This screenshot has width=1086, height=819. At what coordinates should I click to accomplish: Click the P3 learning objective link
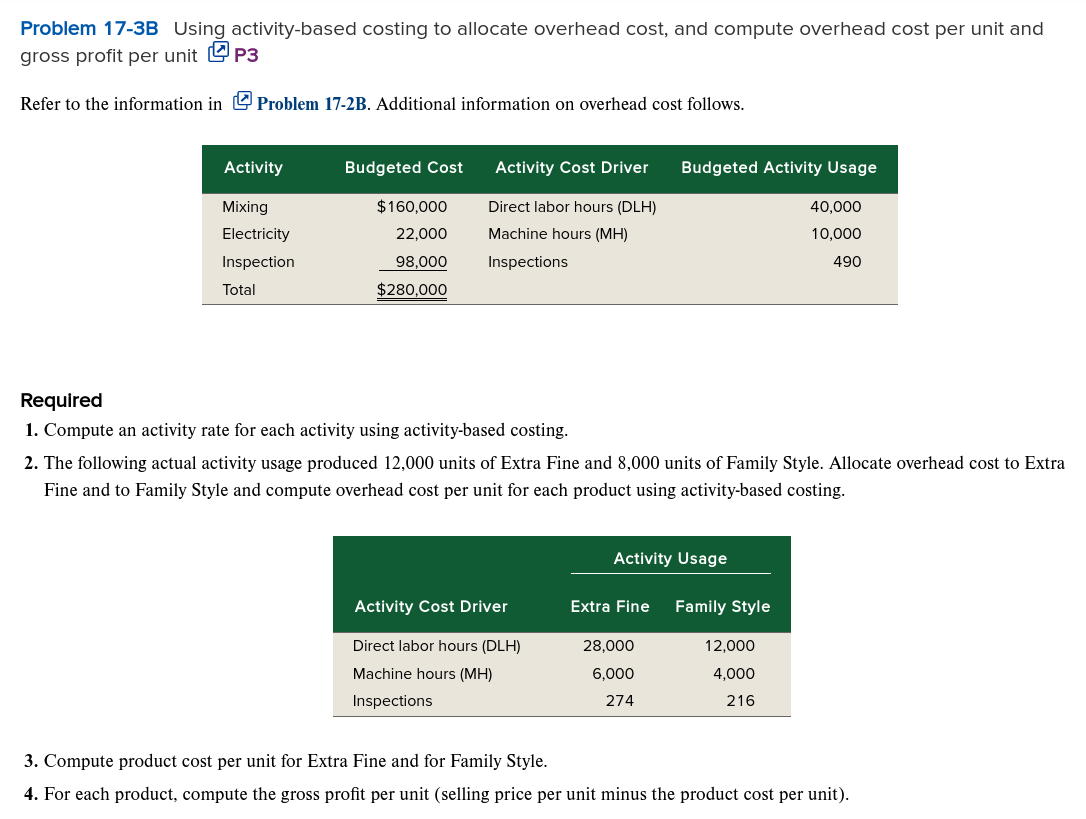coord(247,55)
